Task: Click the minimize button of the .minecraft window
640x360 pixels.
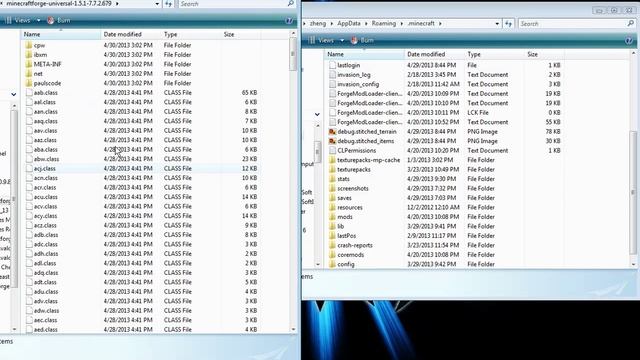Action: pos(599,11)
